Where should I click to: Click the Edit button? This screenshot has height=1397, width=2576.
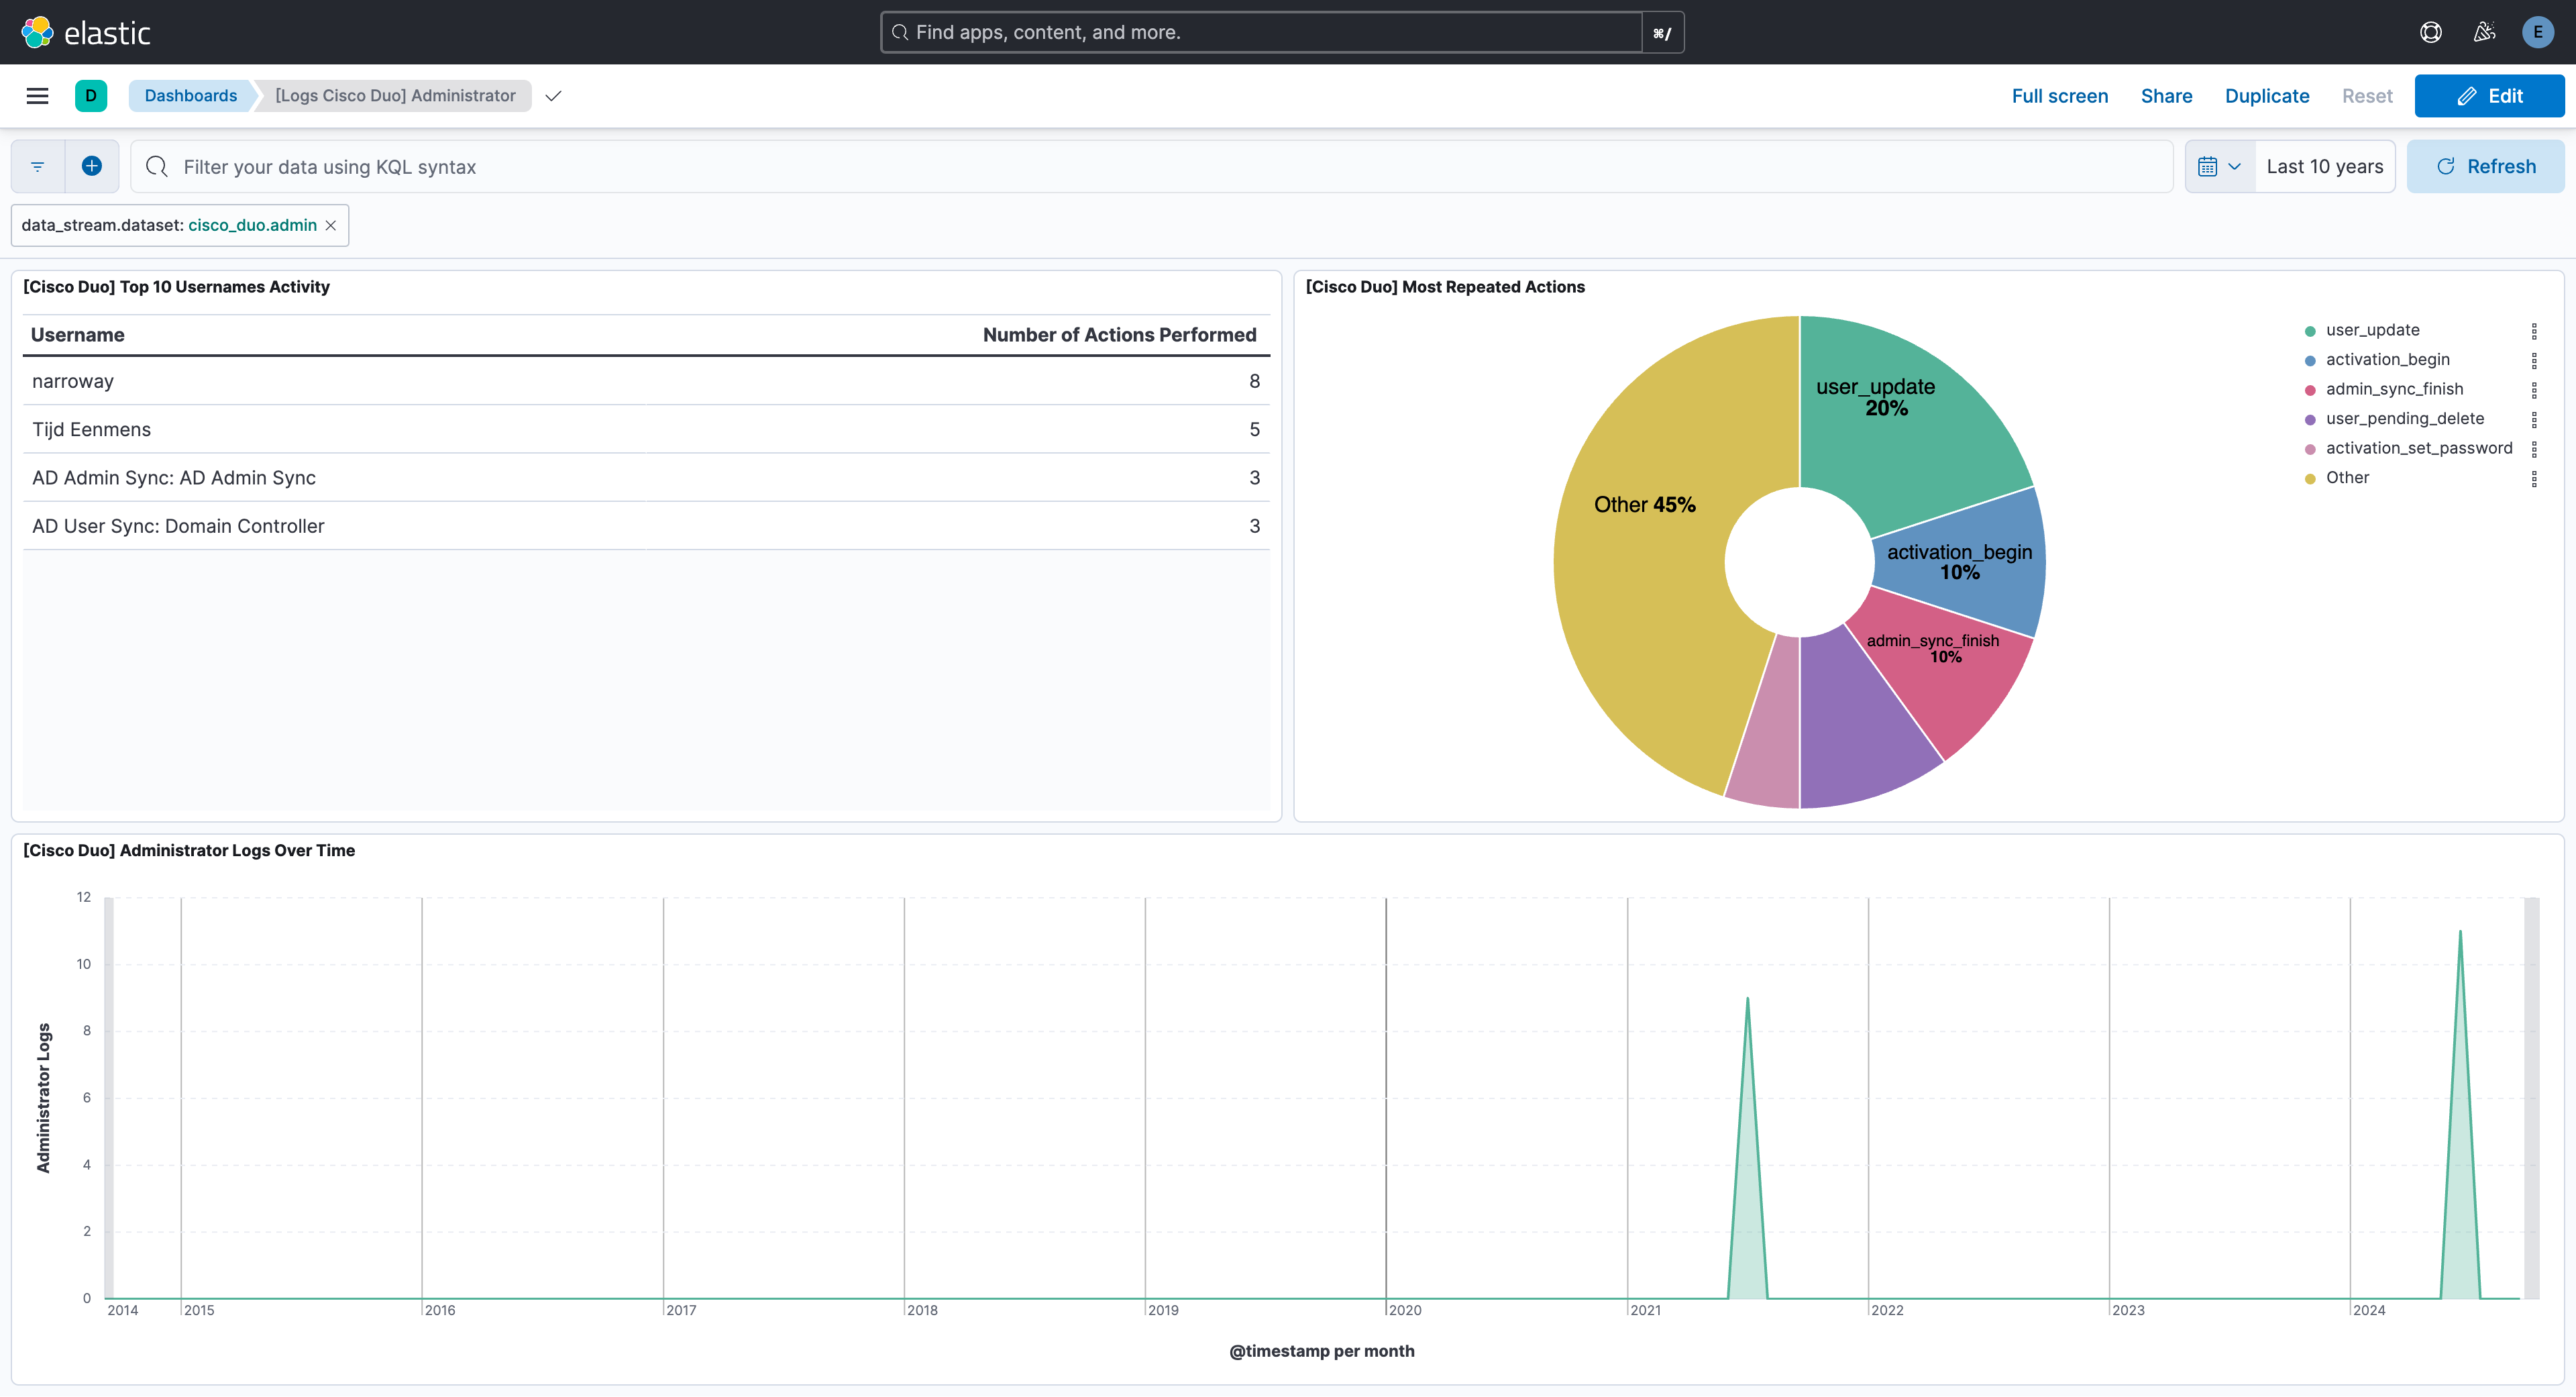pyautogui.click(x=2490, y=95)
